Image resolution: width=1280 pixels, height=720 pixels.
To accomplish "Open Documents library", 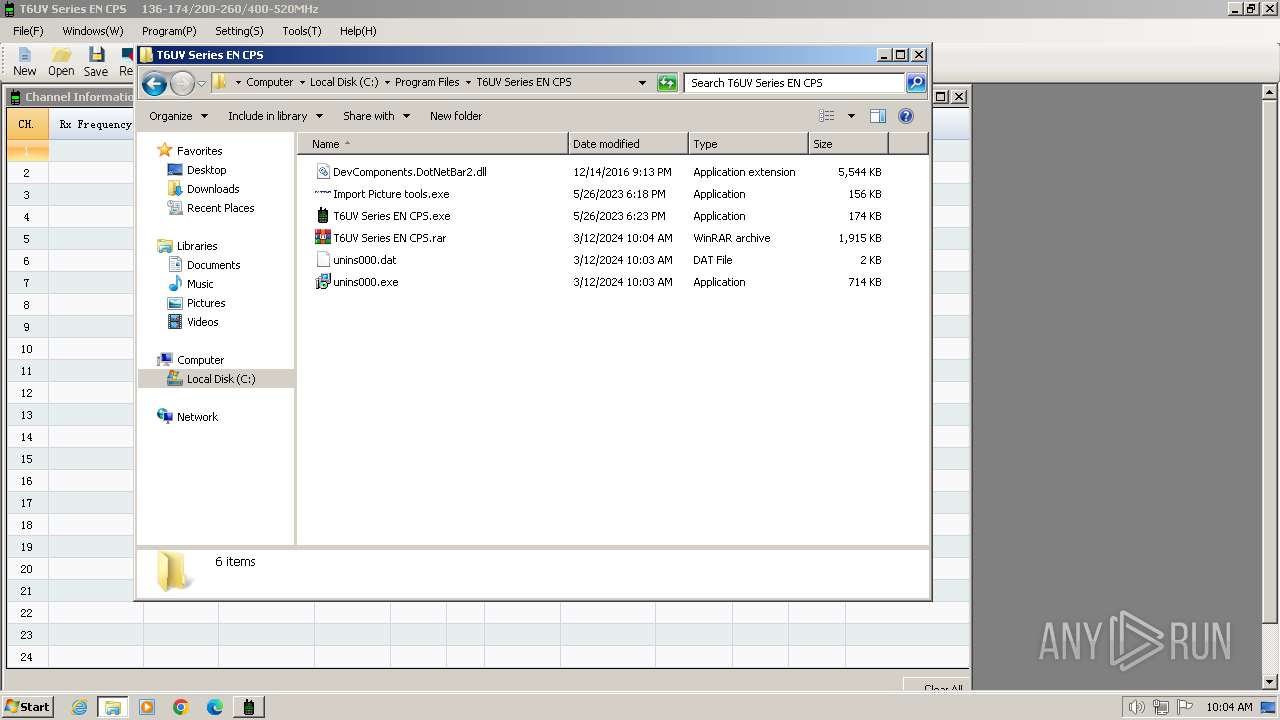I will [x=213, y=265].
